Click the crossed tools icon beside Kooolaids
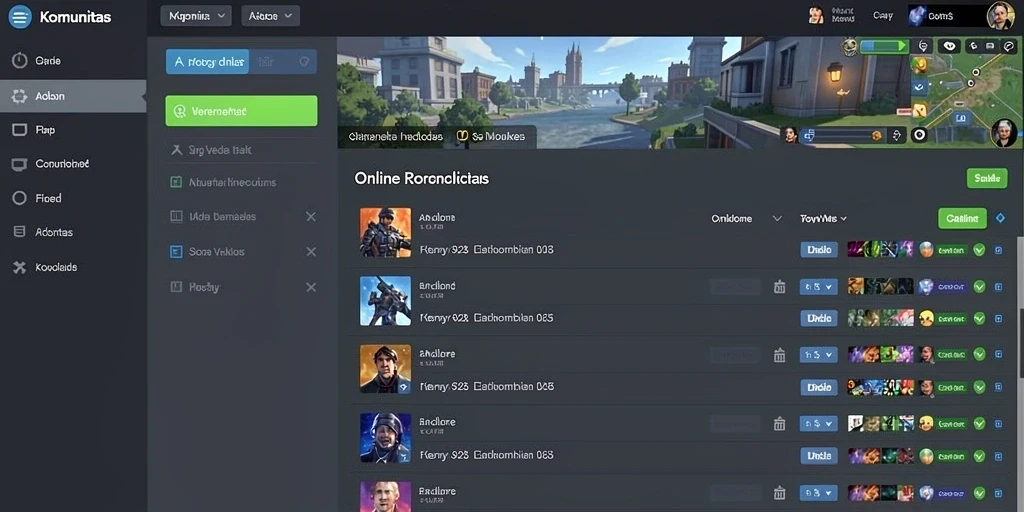The height and width of the screenshot is (512, 1024). pos(20,267)
